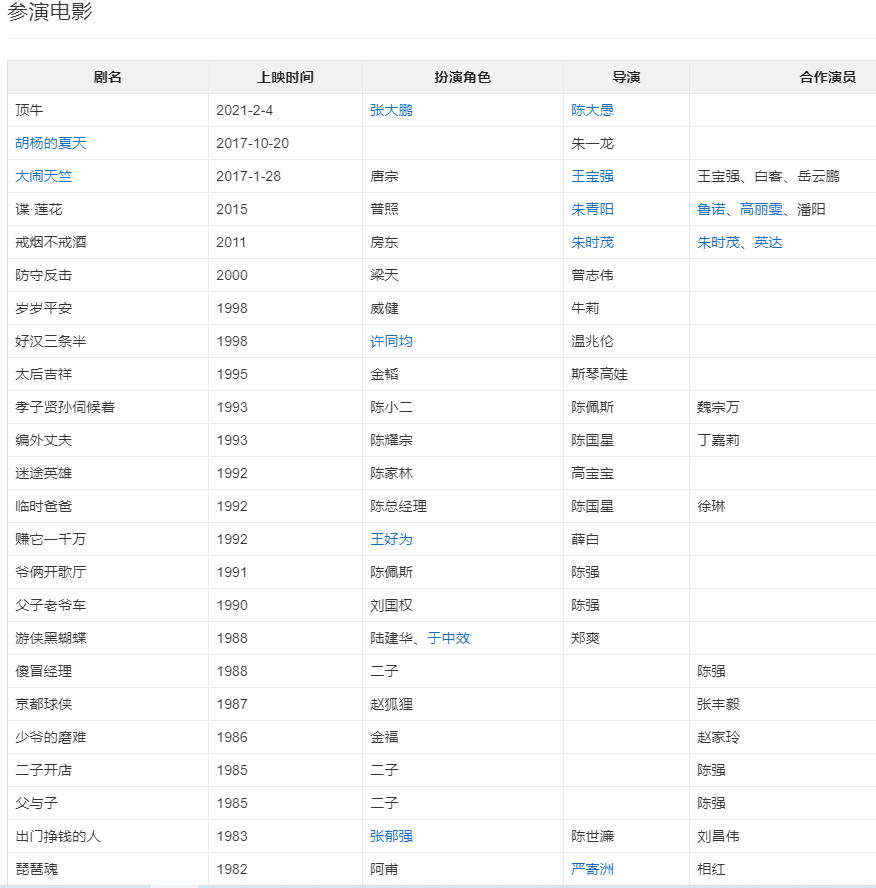The image size is (876, 888).
Task: Open director 朱时茂 link in 导演 column
Action: point(592,242)
